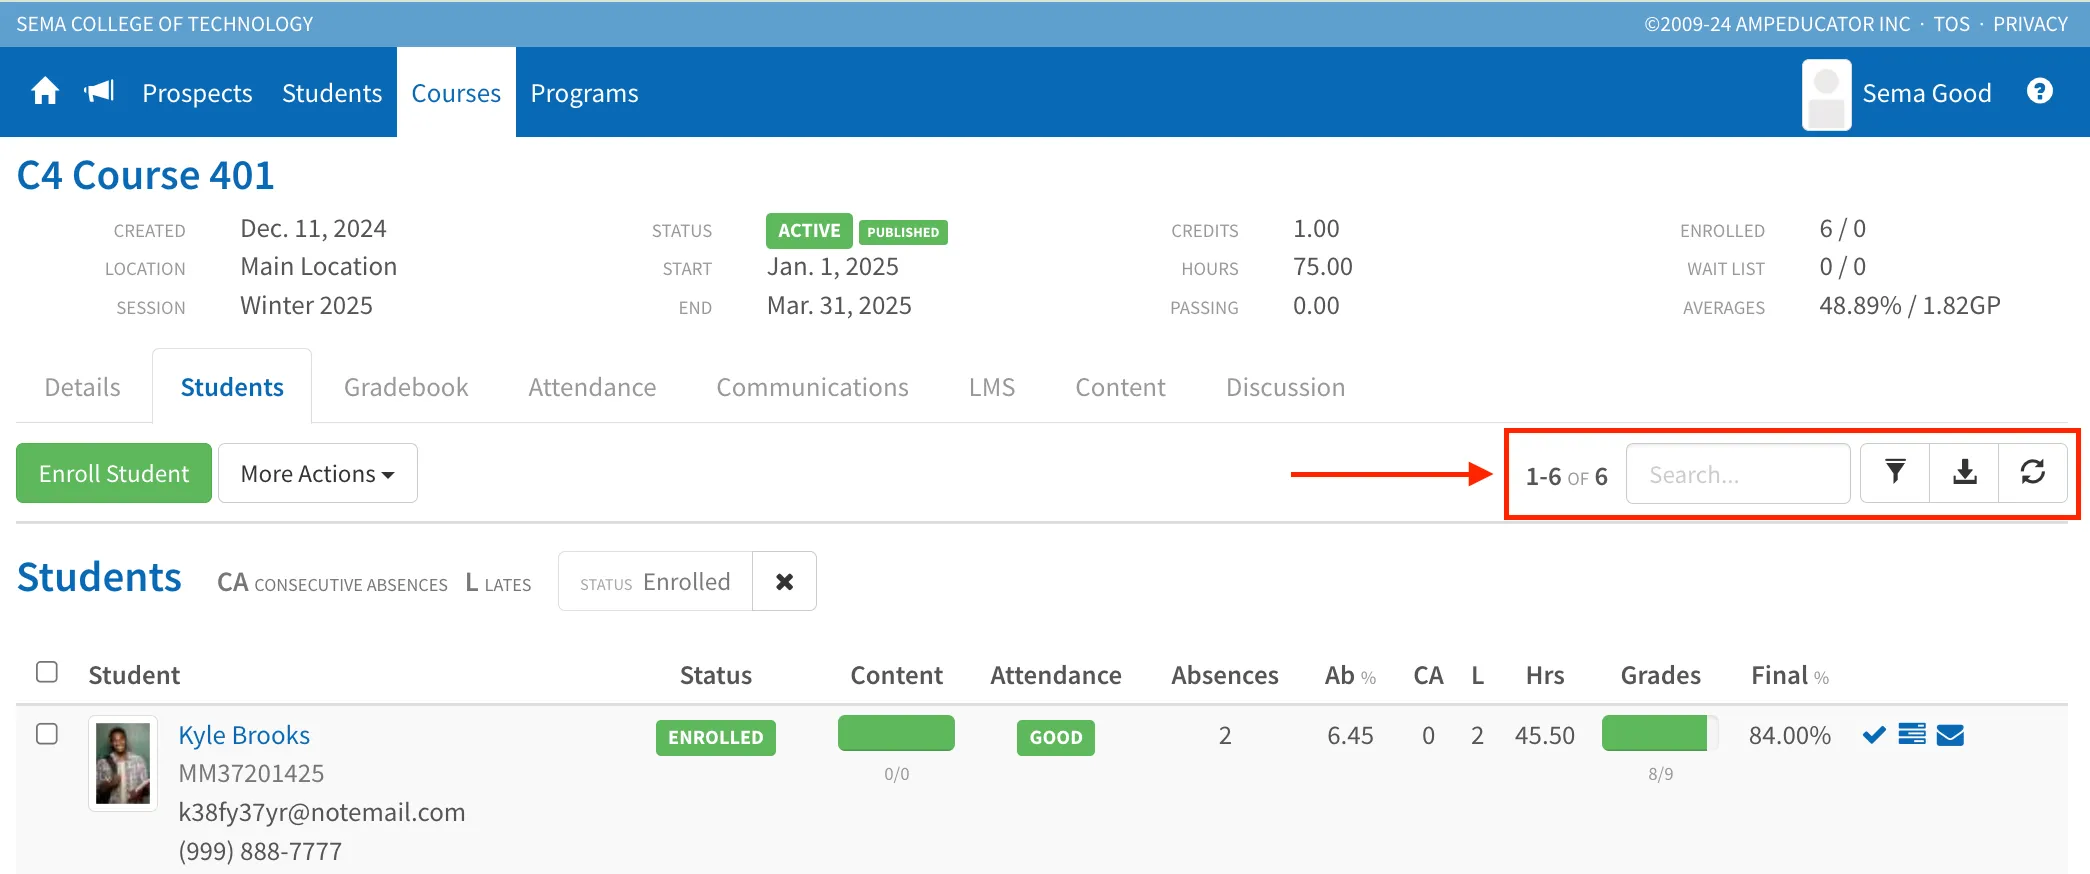Click the Enroll Student button
The height and width of the screenshot is (874, 2090).
114,473
